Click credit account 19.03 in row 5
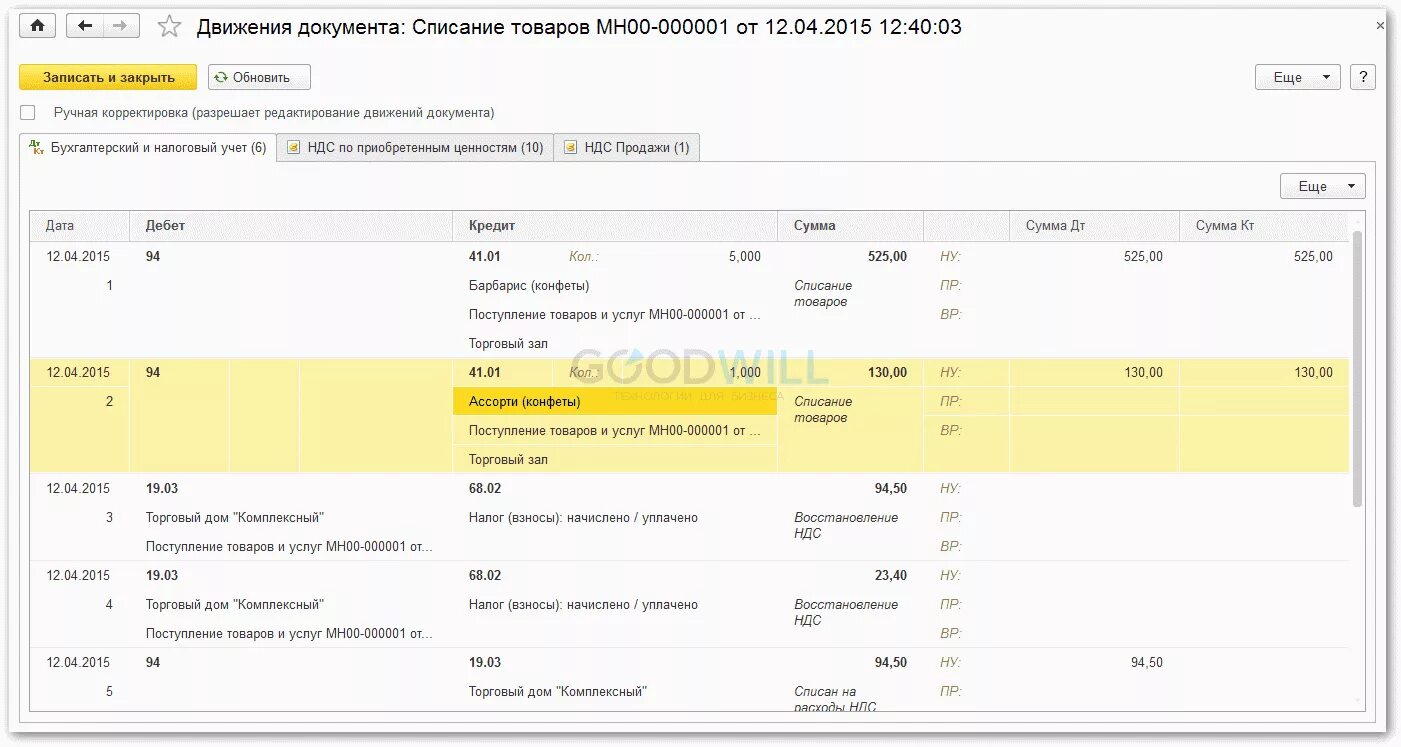The image size is (1401, 747). pos(485,662)
